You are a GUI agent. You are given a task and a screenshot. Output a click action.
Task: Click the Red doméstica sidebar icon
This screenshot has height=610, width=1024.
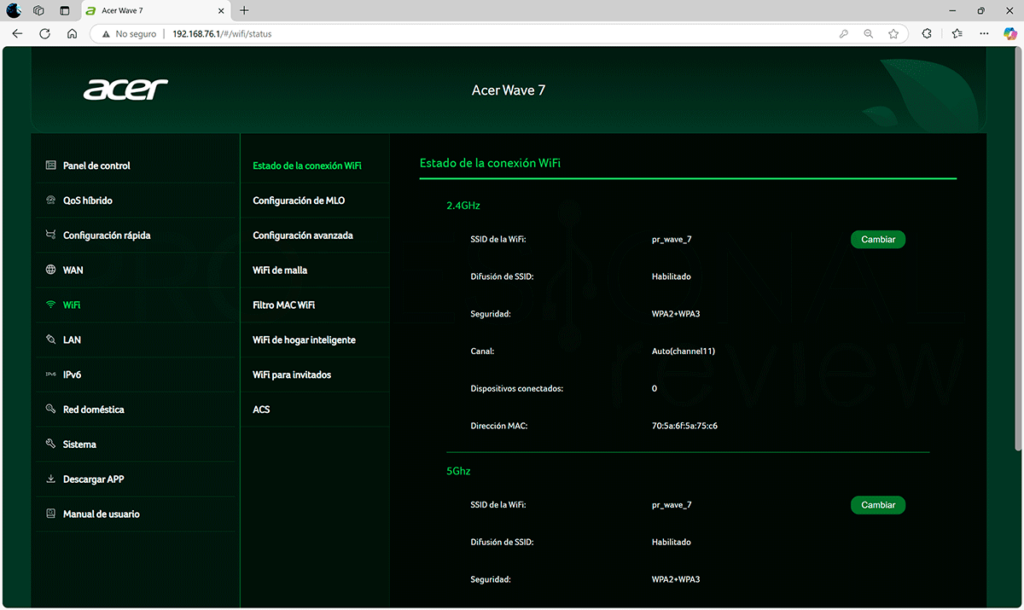coord(50,409)
